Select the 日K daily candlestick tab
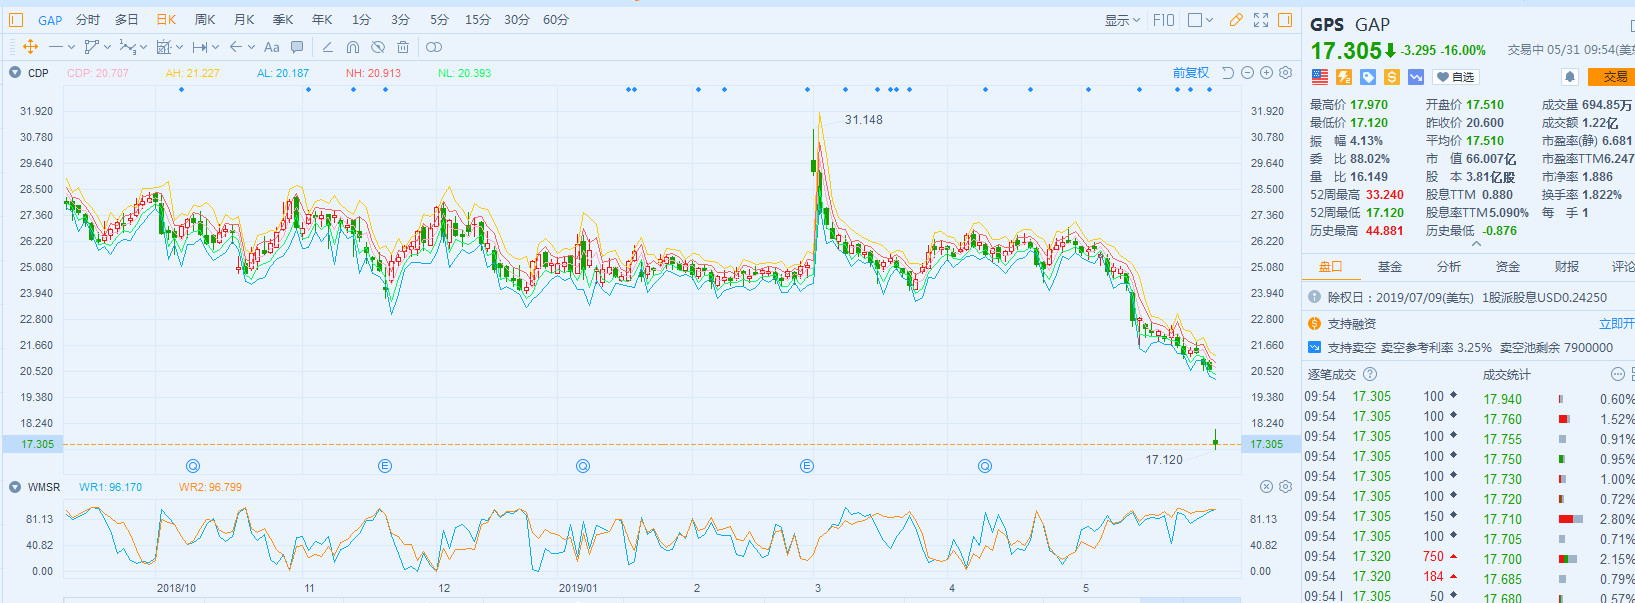 pos(166,20)
